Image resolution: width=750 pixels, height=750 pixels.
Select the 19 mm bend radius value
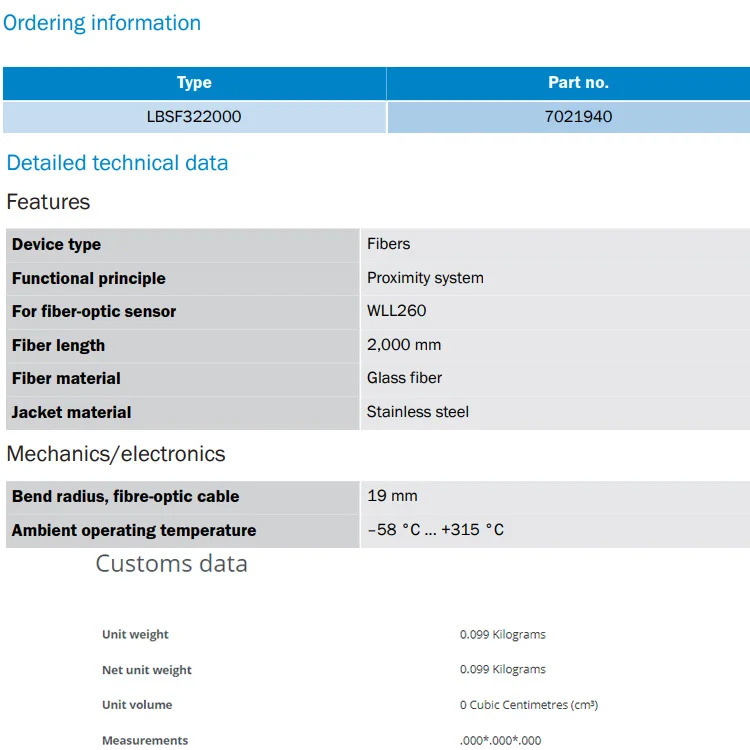point(392,496)
